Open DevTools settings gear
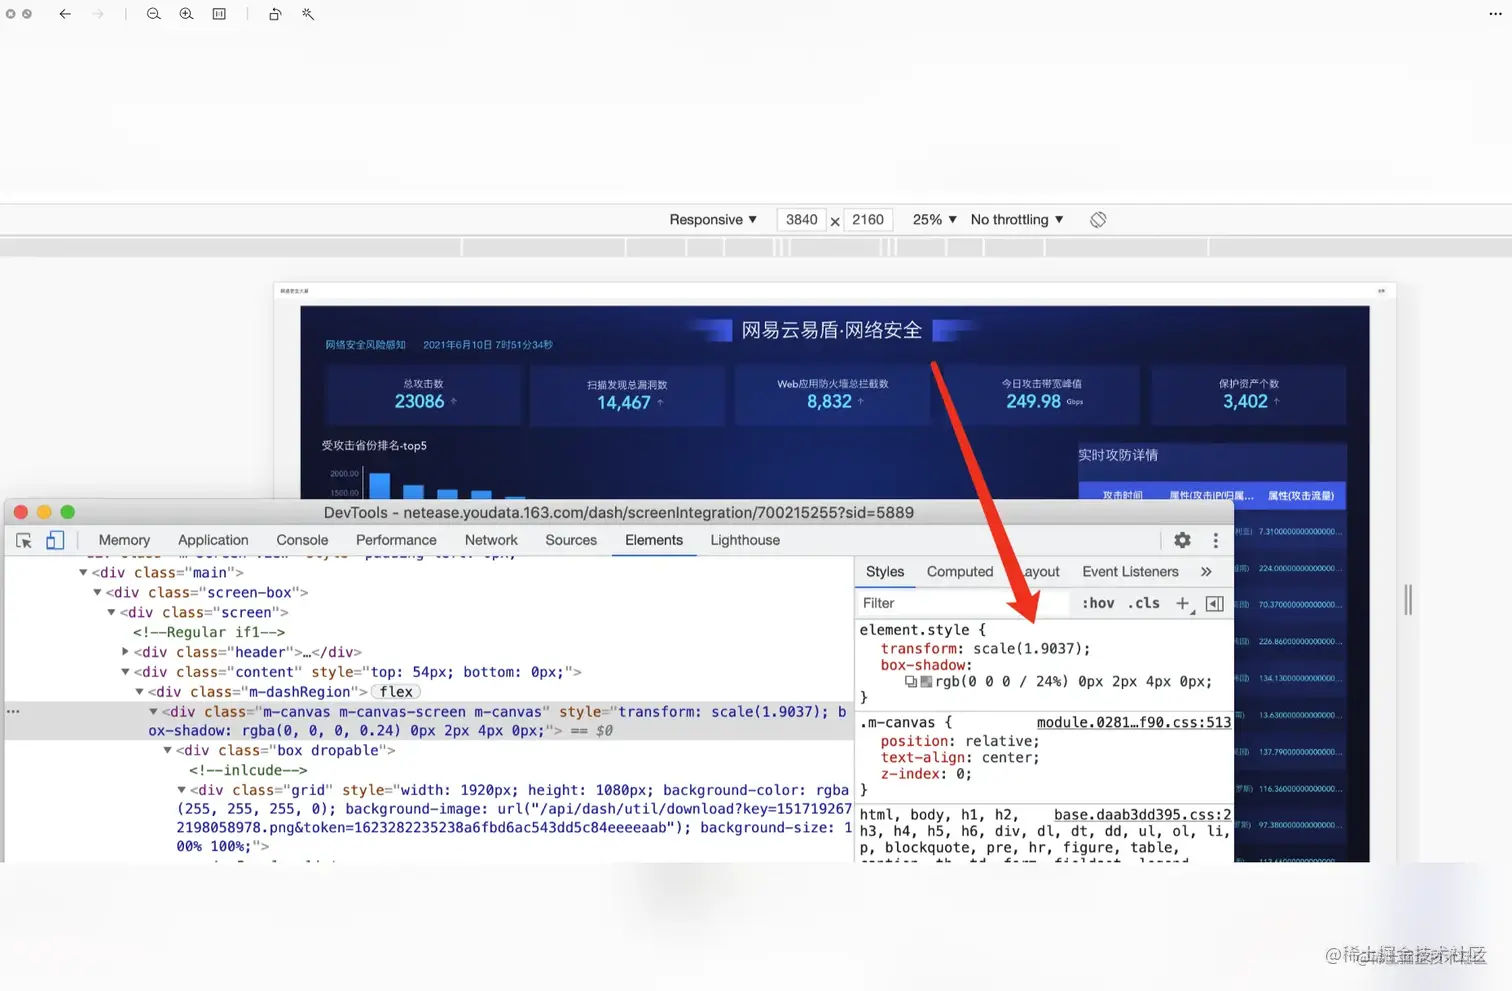Image resolution: width=1512 pixels, height=991 pixels. point(1182,540)
